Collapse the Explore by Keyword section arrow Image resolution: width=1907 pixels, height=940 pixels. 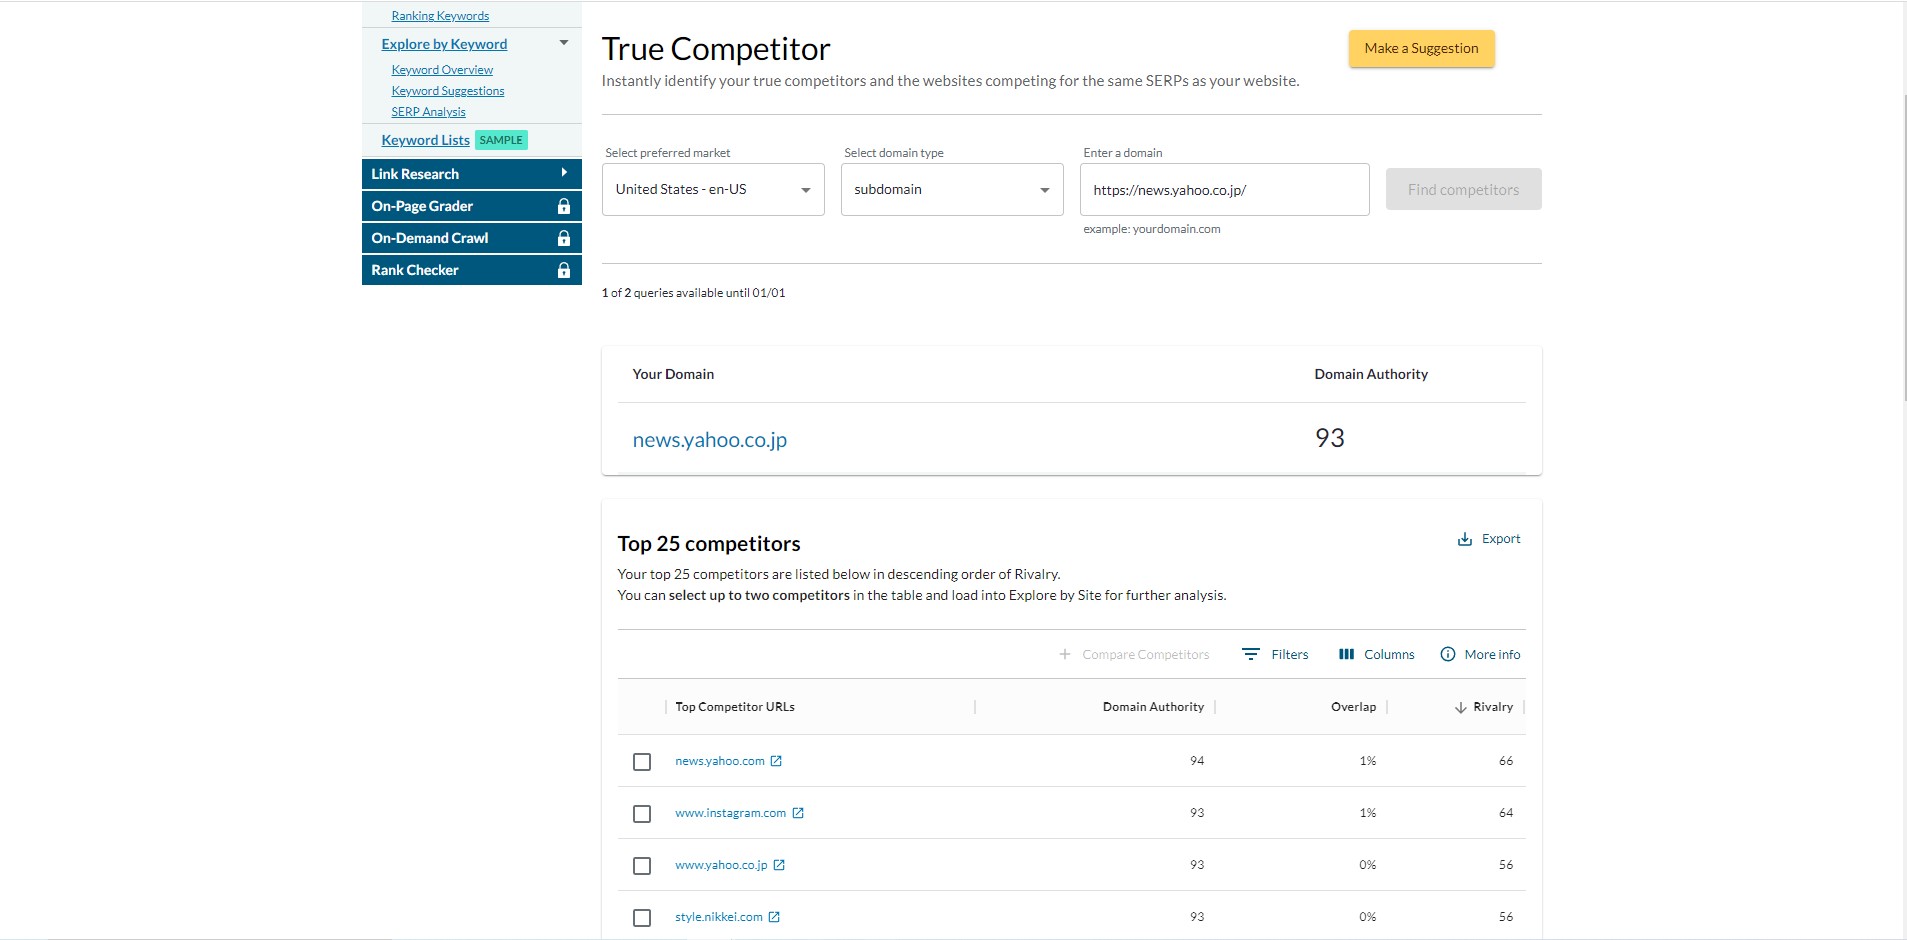point(564,43)
